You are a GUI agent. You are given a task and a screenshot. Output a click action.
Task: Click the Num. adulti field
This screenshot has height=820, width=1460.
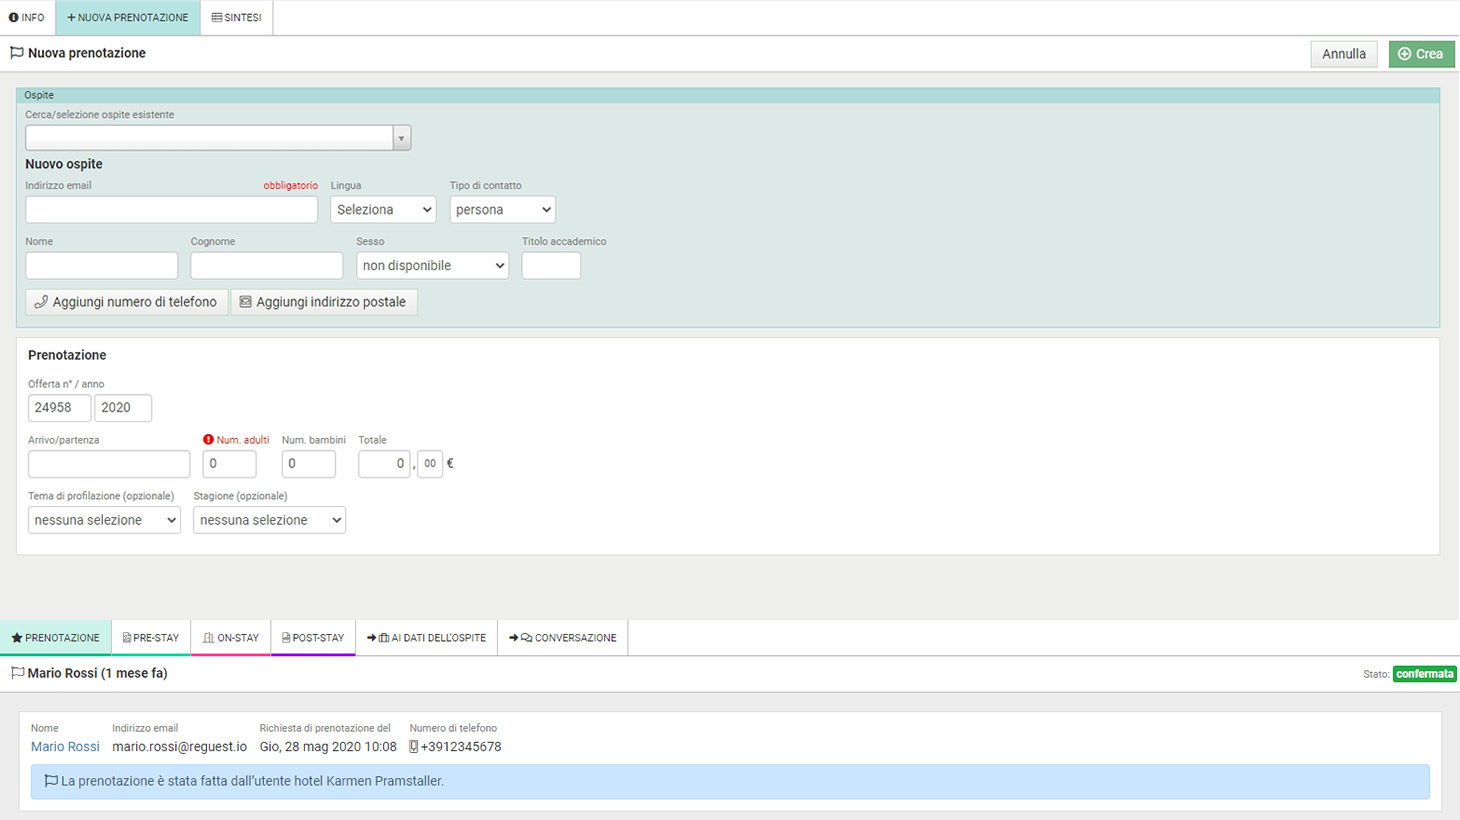coord(229,464)
